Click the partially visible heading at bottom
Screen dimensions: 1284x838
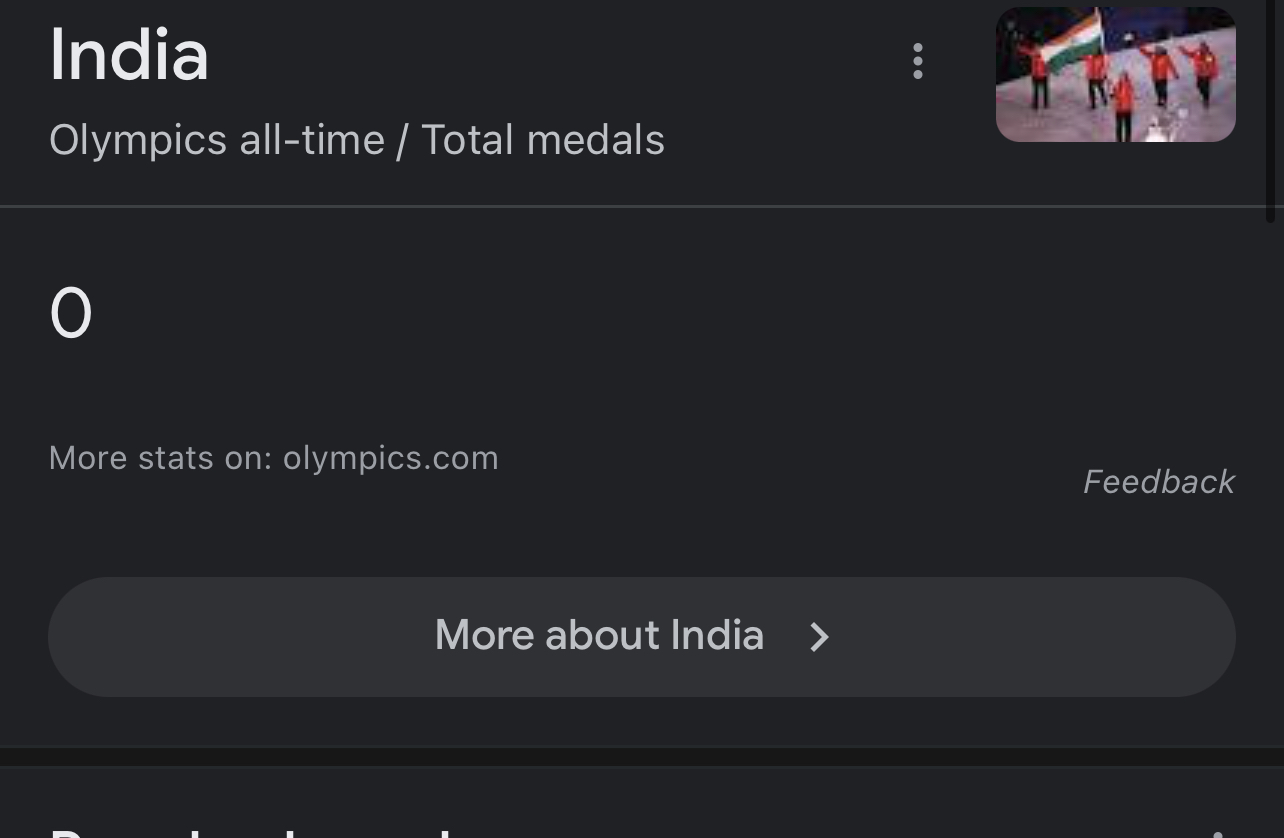pos(250,831)
